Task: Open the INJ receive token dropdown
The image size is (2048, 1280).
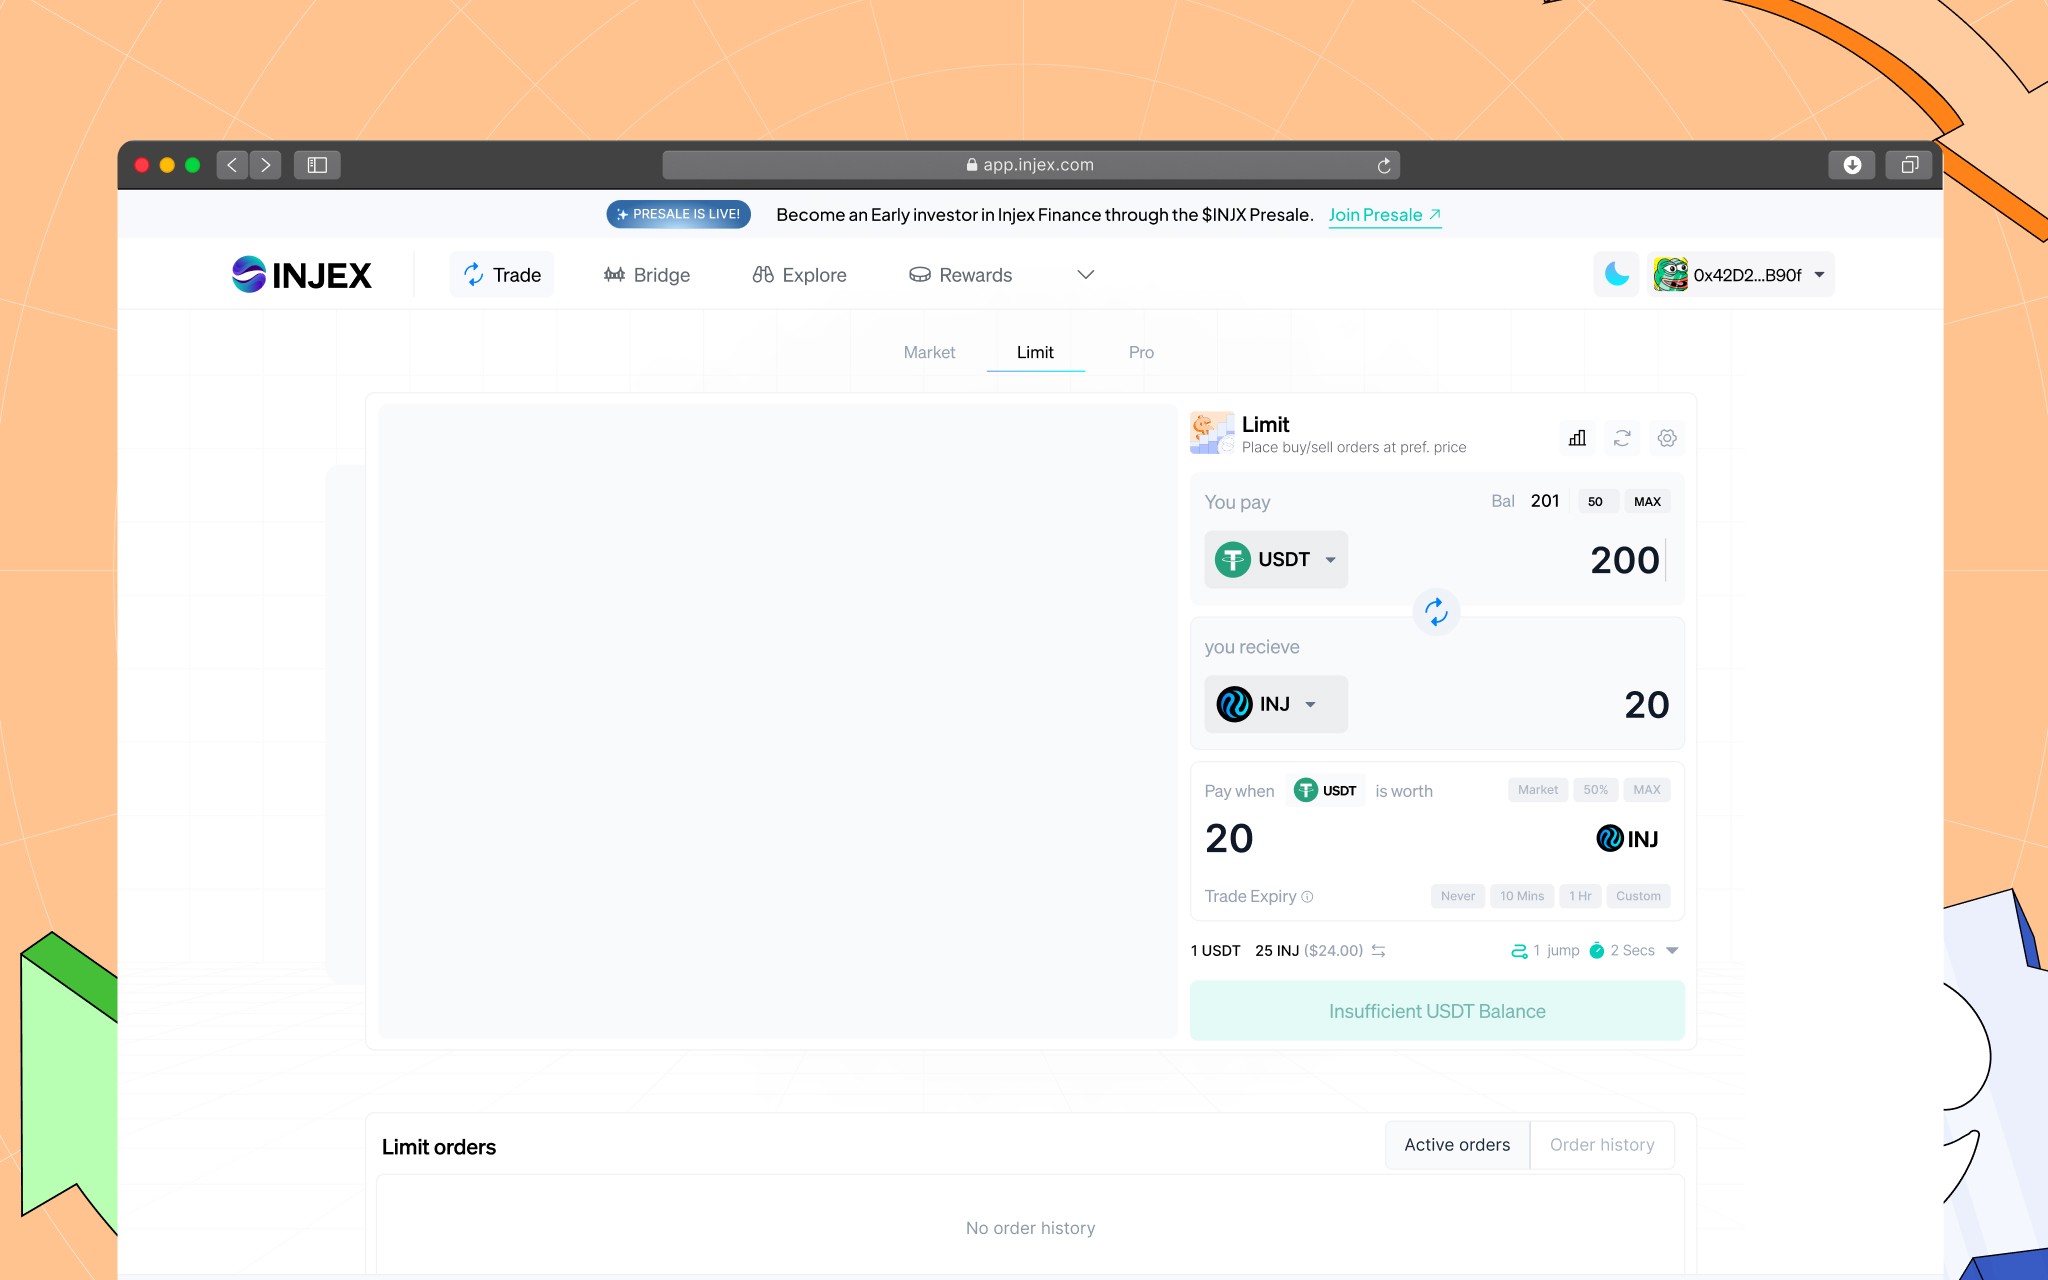Action: (1276, 704)
